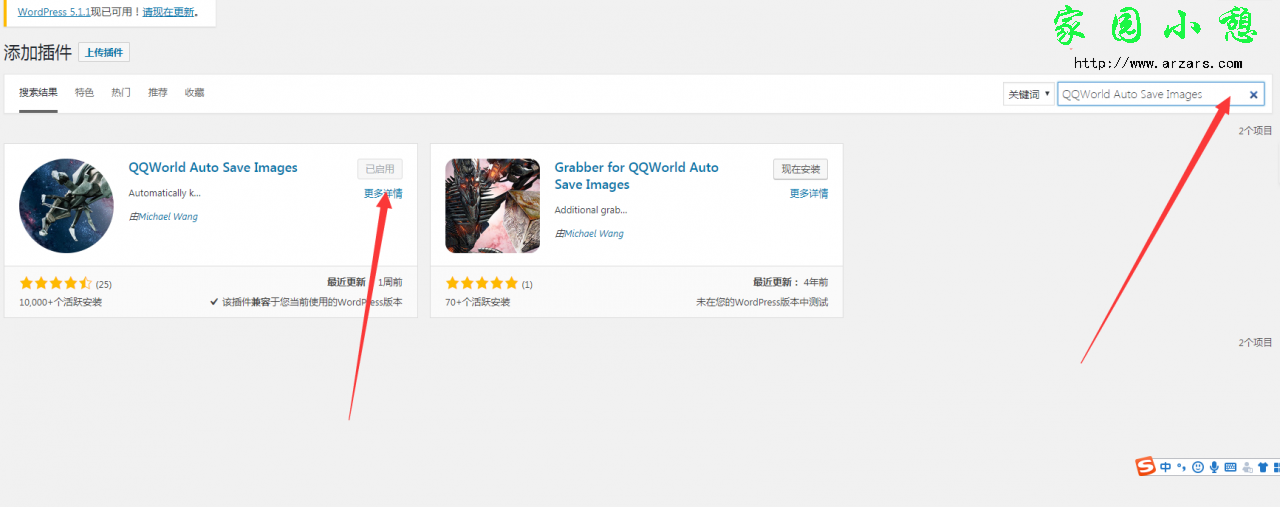Switch to the 特色 tab

pyautogui.click(x=84, y=93)
